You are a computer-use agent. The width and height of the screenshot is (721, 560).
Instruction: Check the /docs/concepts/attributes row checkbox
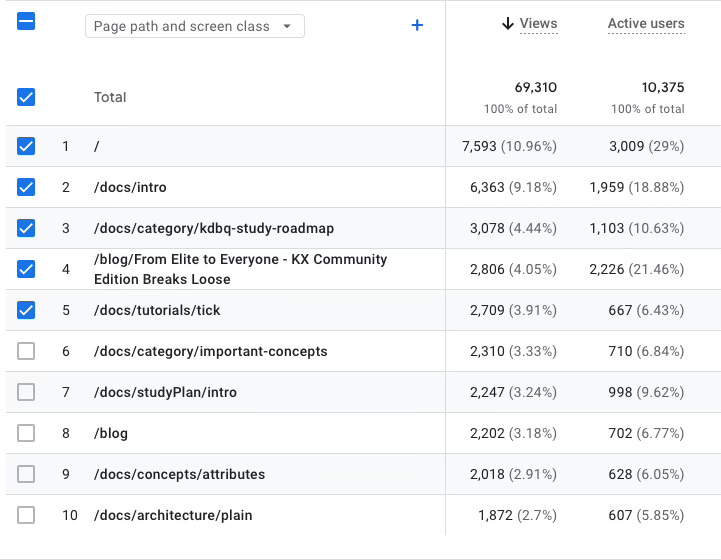coord(26,474)
